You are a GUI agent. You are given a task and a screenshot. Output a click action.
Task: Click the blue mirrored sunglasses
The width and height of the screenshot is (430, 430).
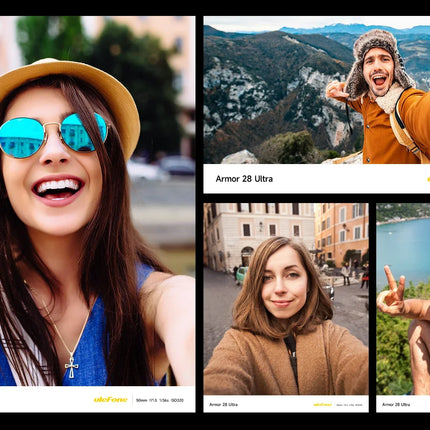click(x=53, y=134)
